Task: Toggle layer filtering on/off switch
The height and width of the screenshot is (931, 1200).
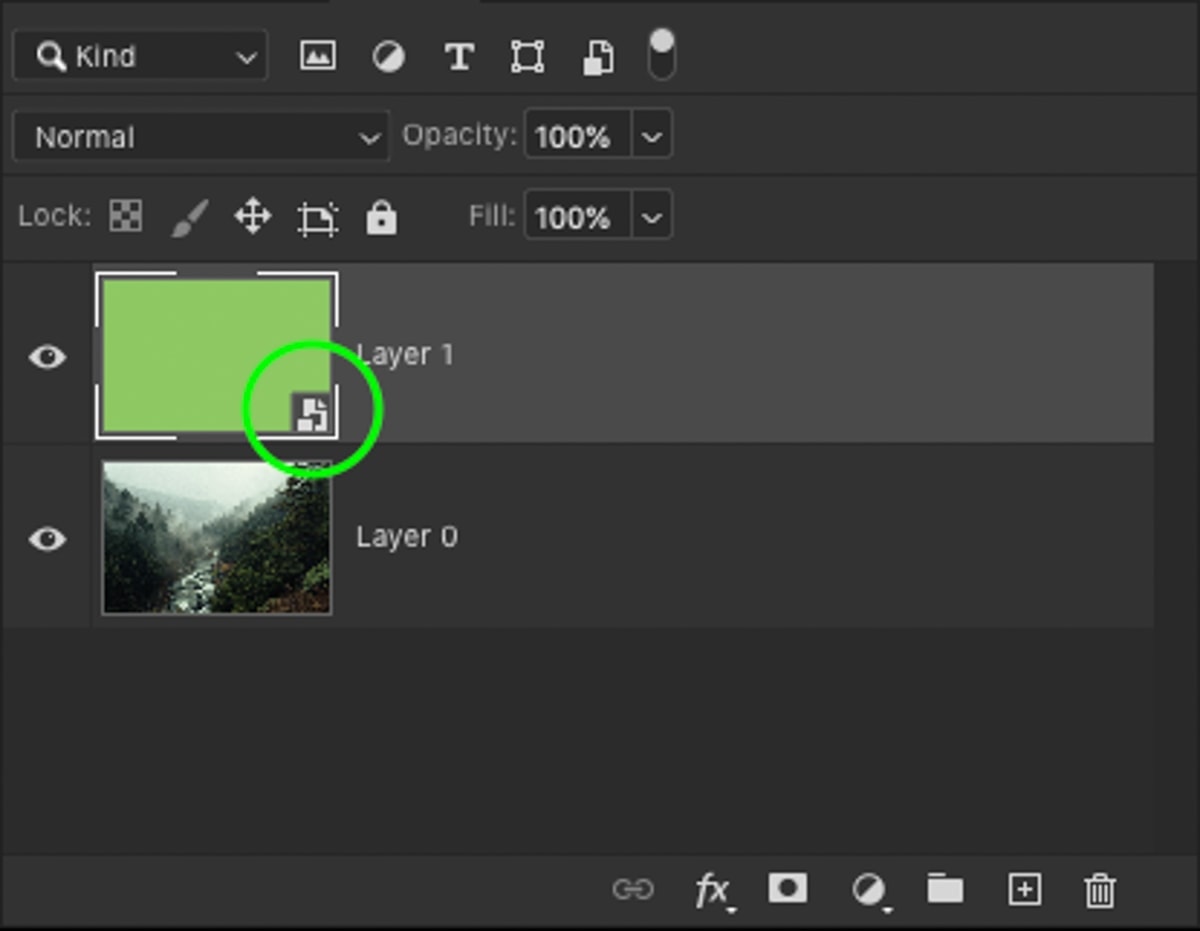Action: coord(662,55)
